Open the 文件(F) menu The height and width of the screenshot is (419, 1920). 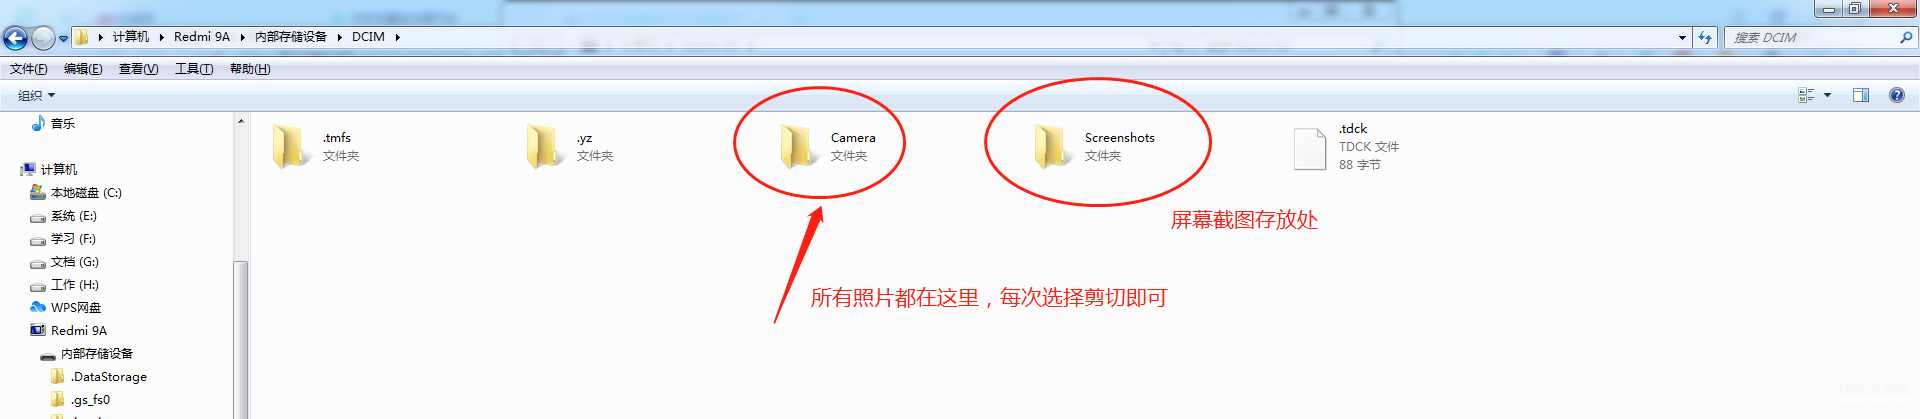29,69
